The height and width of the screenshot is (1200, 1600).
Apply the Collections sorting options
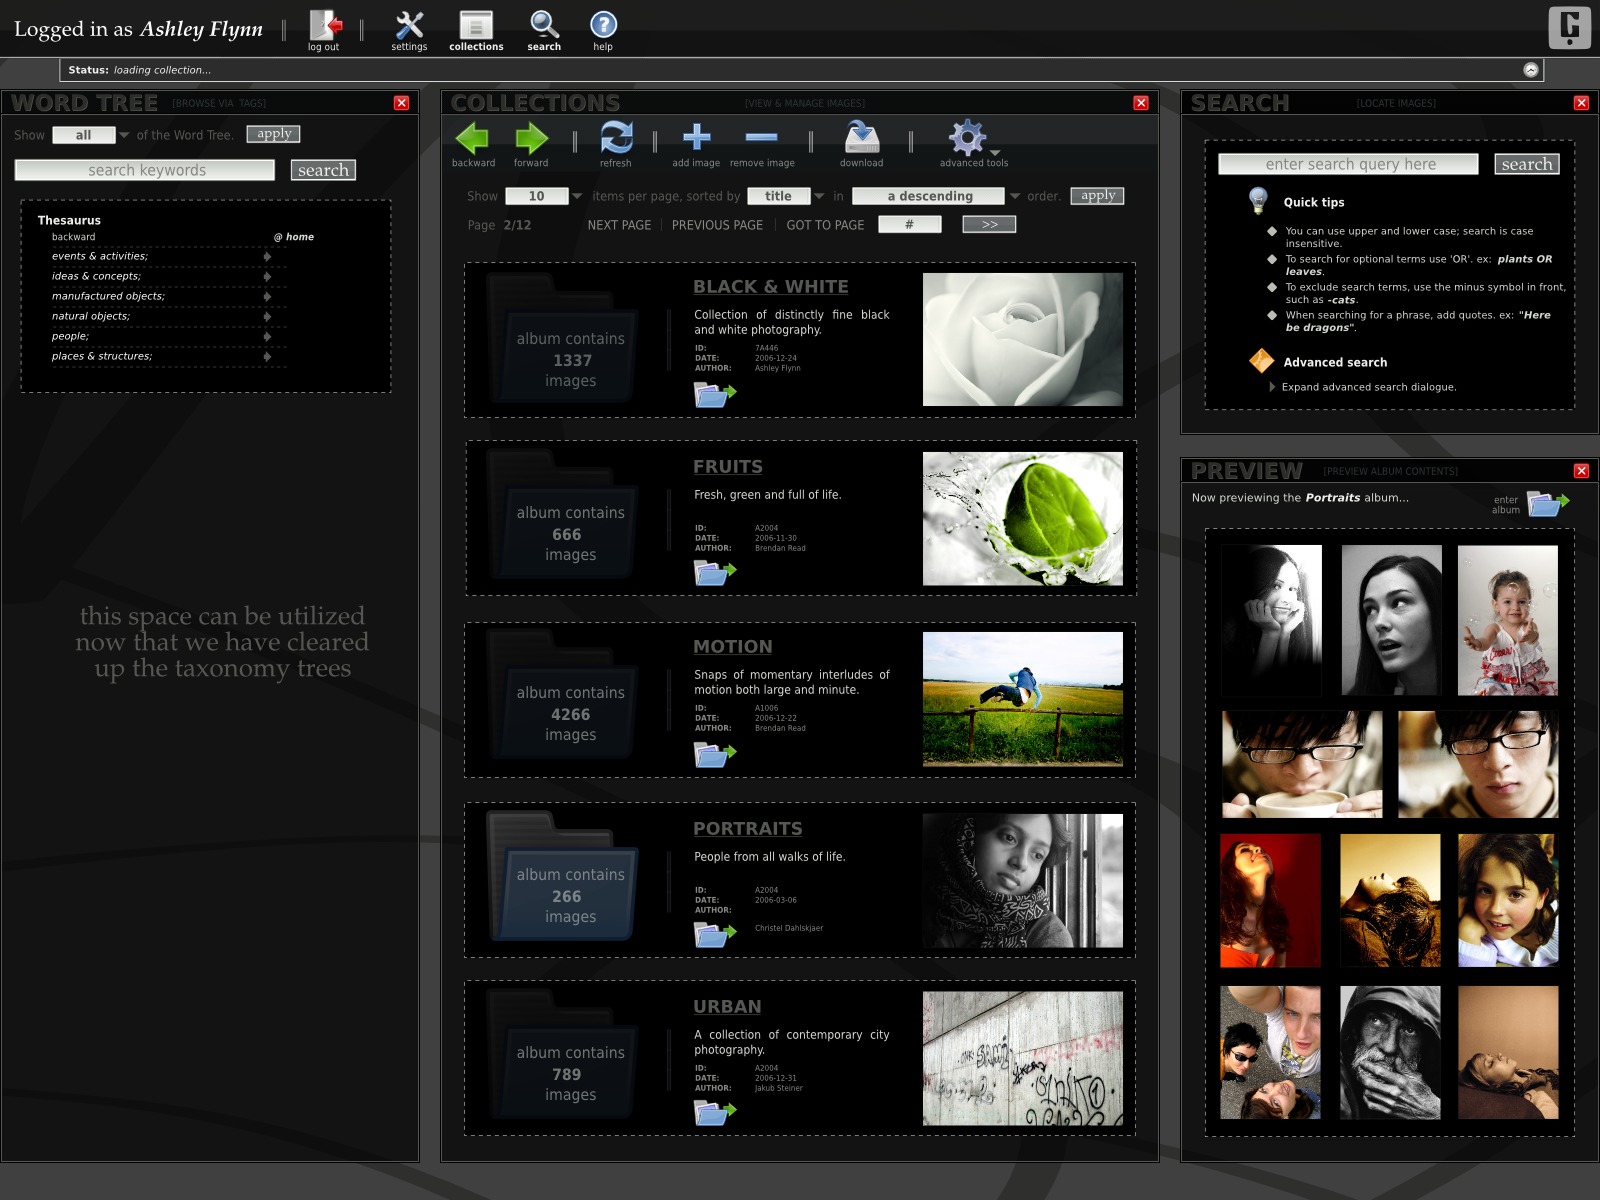tap(1098, 196)
